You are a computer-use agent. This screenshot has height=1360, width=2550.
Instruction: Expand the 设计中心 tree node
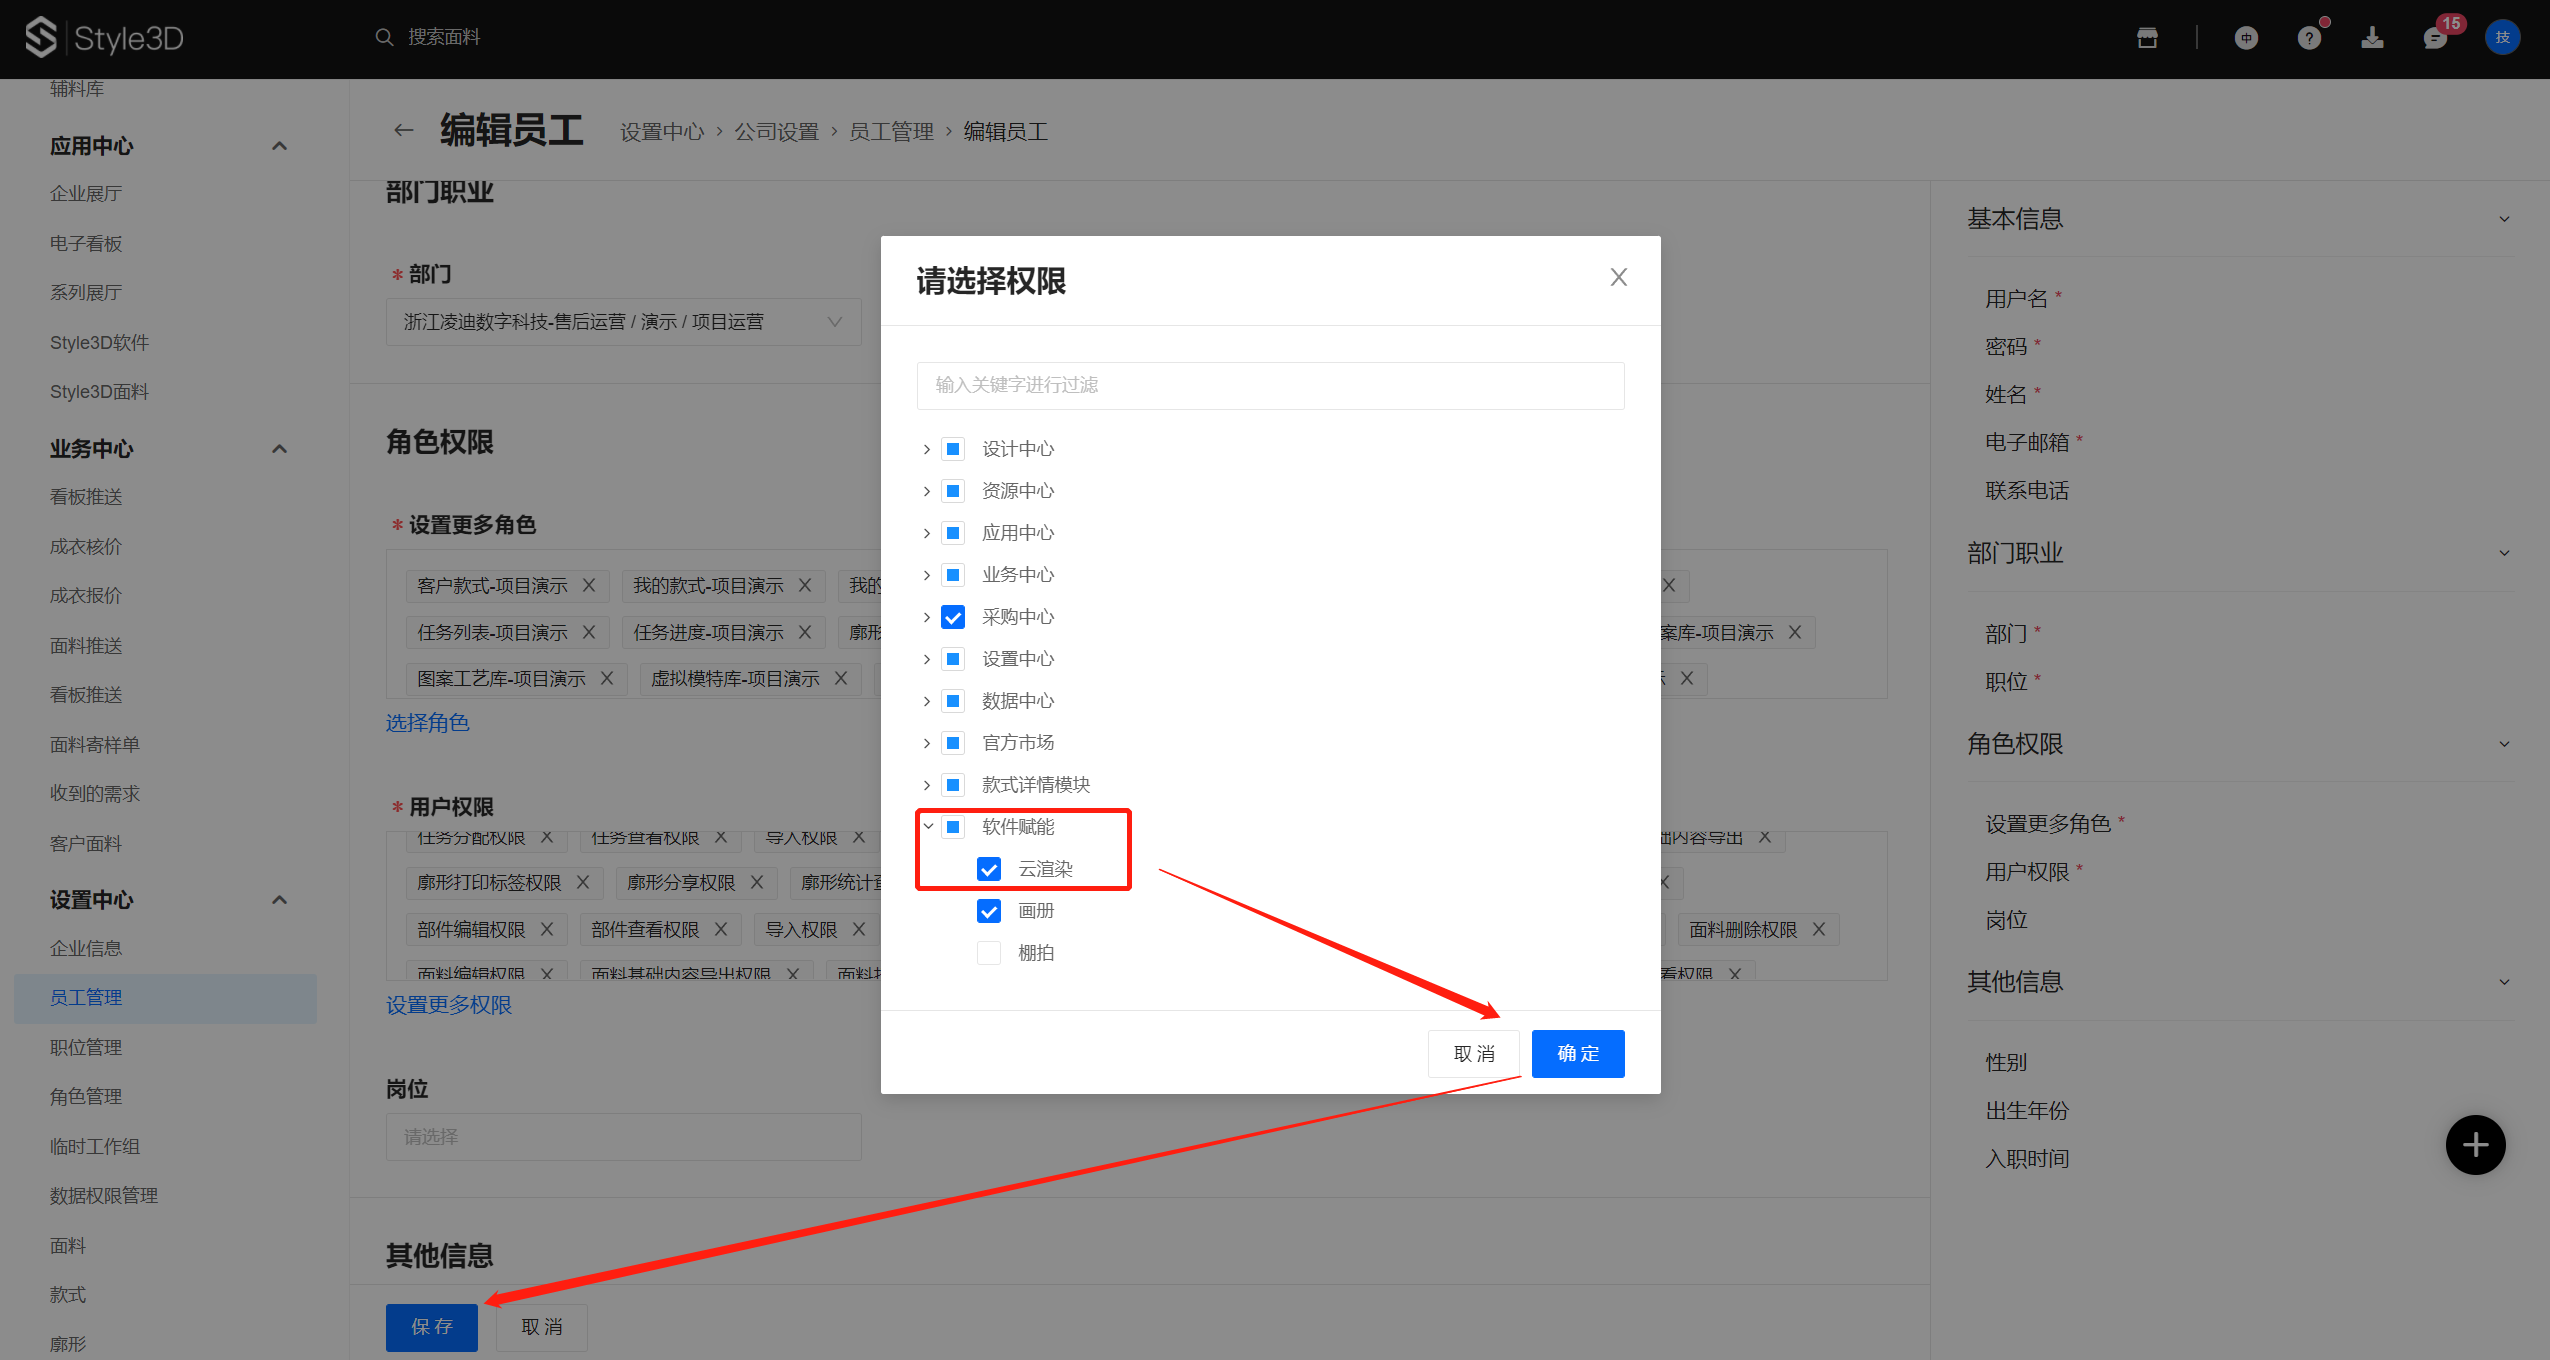pos(927,449)
